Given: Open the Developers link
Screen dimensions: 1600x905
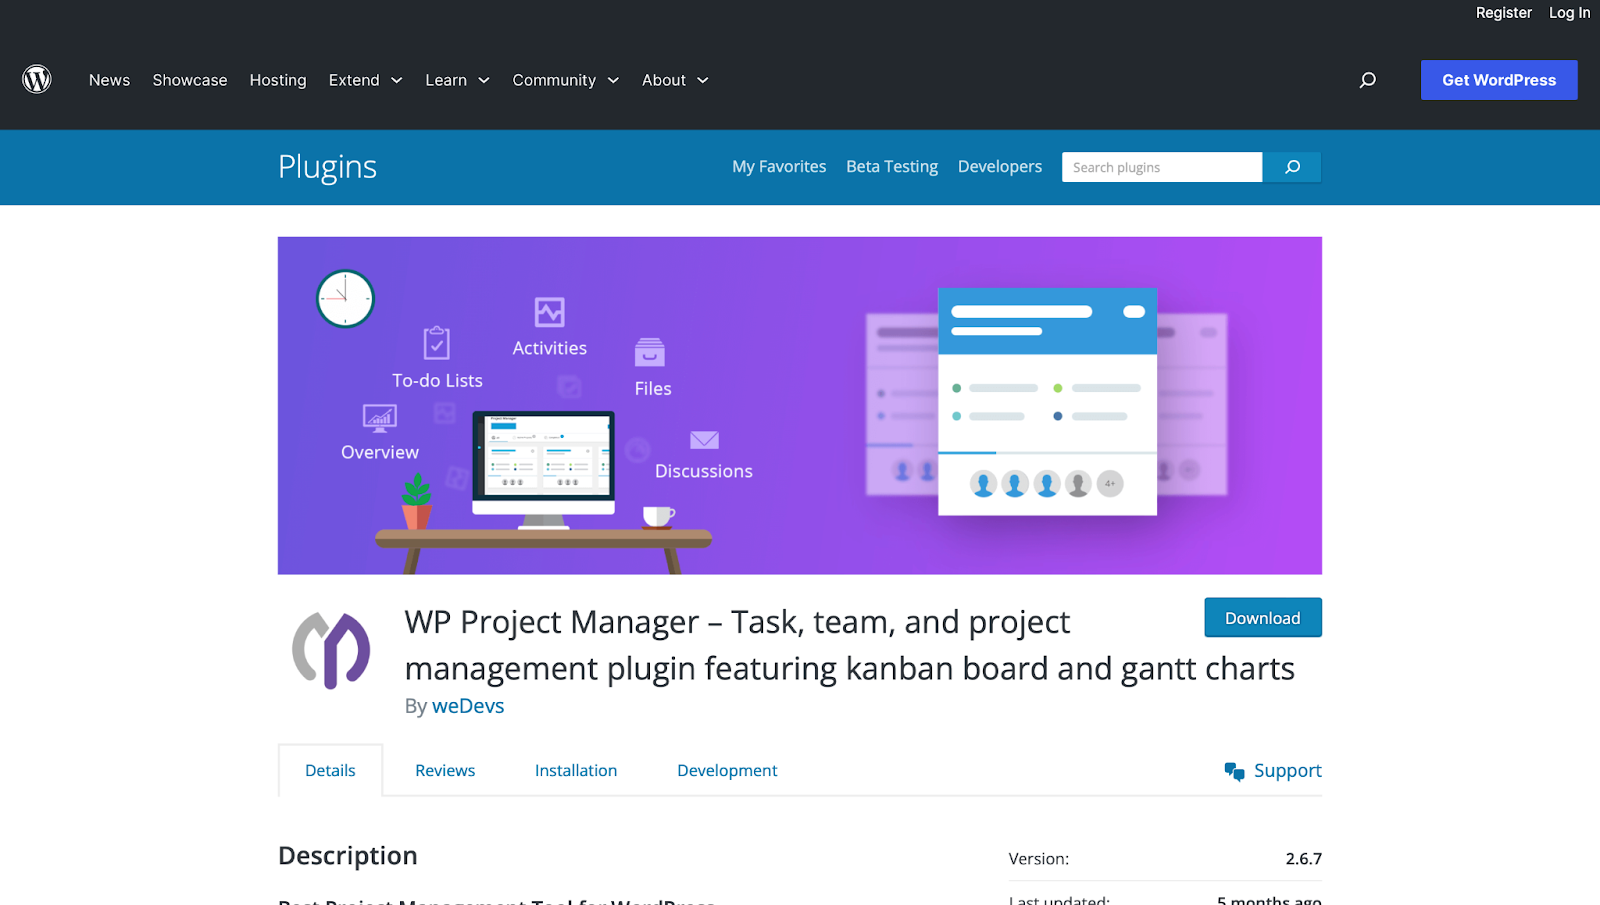Looking at the screenshot, I should point(1000,167).
